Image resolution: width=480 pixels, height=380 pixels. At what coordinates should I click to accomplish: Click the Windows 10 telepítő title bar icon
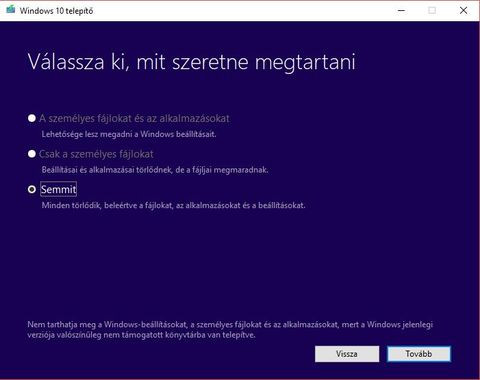[10, 10]
